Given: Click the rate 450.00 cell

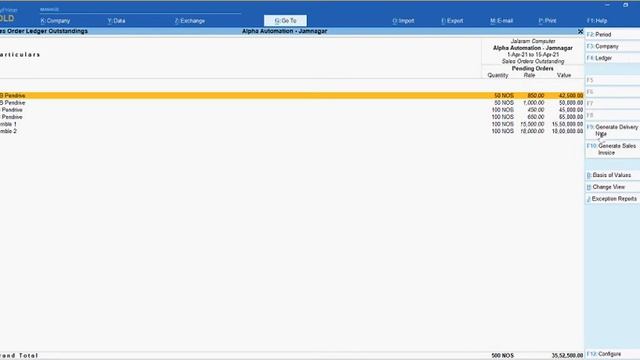Looking at the screenshot, I should point(536,110).
